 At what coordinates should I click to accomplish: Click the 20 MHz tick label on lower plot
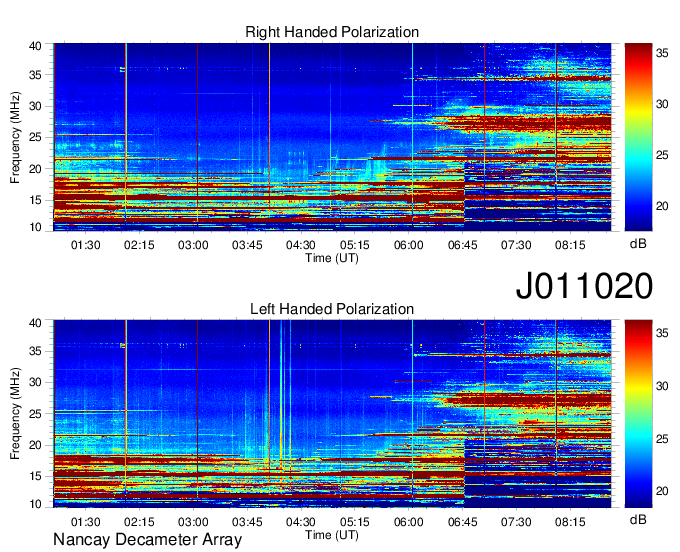(x=35, y=445)
